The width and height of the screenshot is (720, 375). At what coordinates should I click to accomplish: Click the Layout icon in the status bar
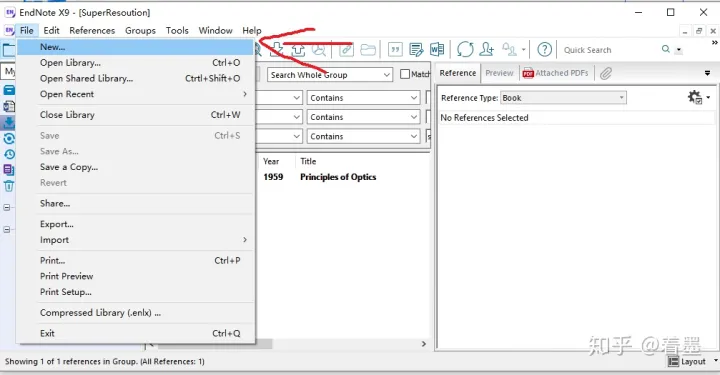pyautogui.click(x=673, y=362)
